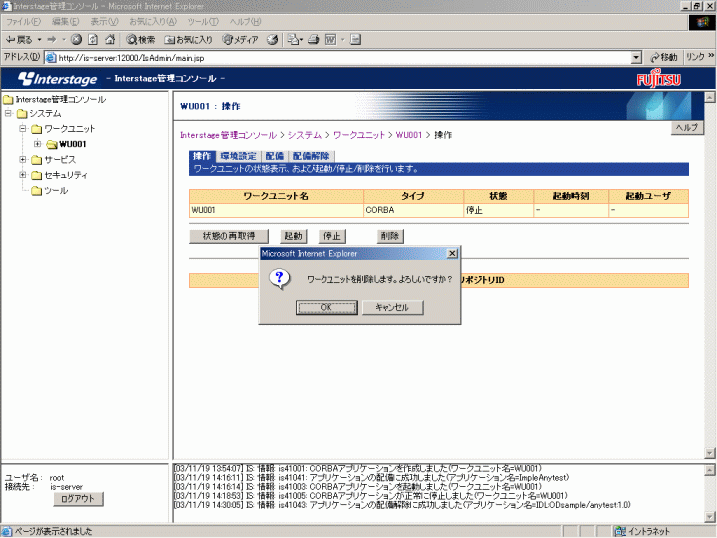717x538 pixels.
Task: Switch to the 環境設定 tab
Action: coord(238,156)
